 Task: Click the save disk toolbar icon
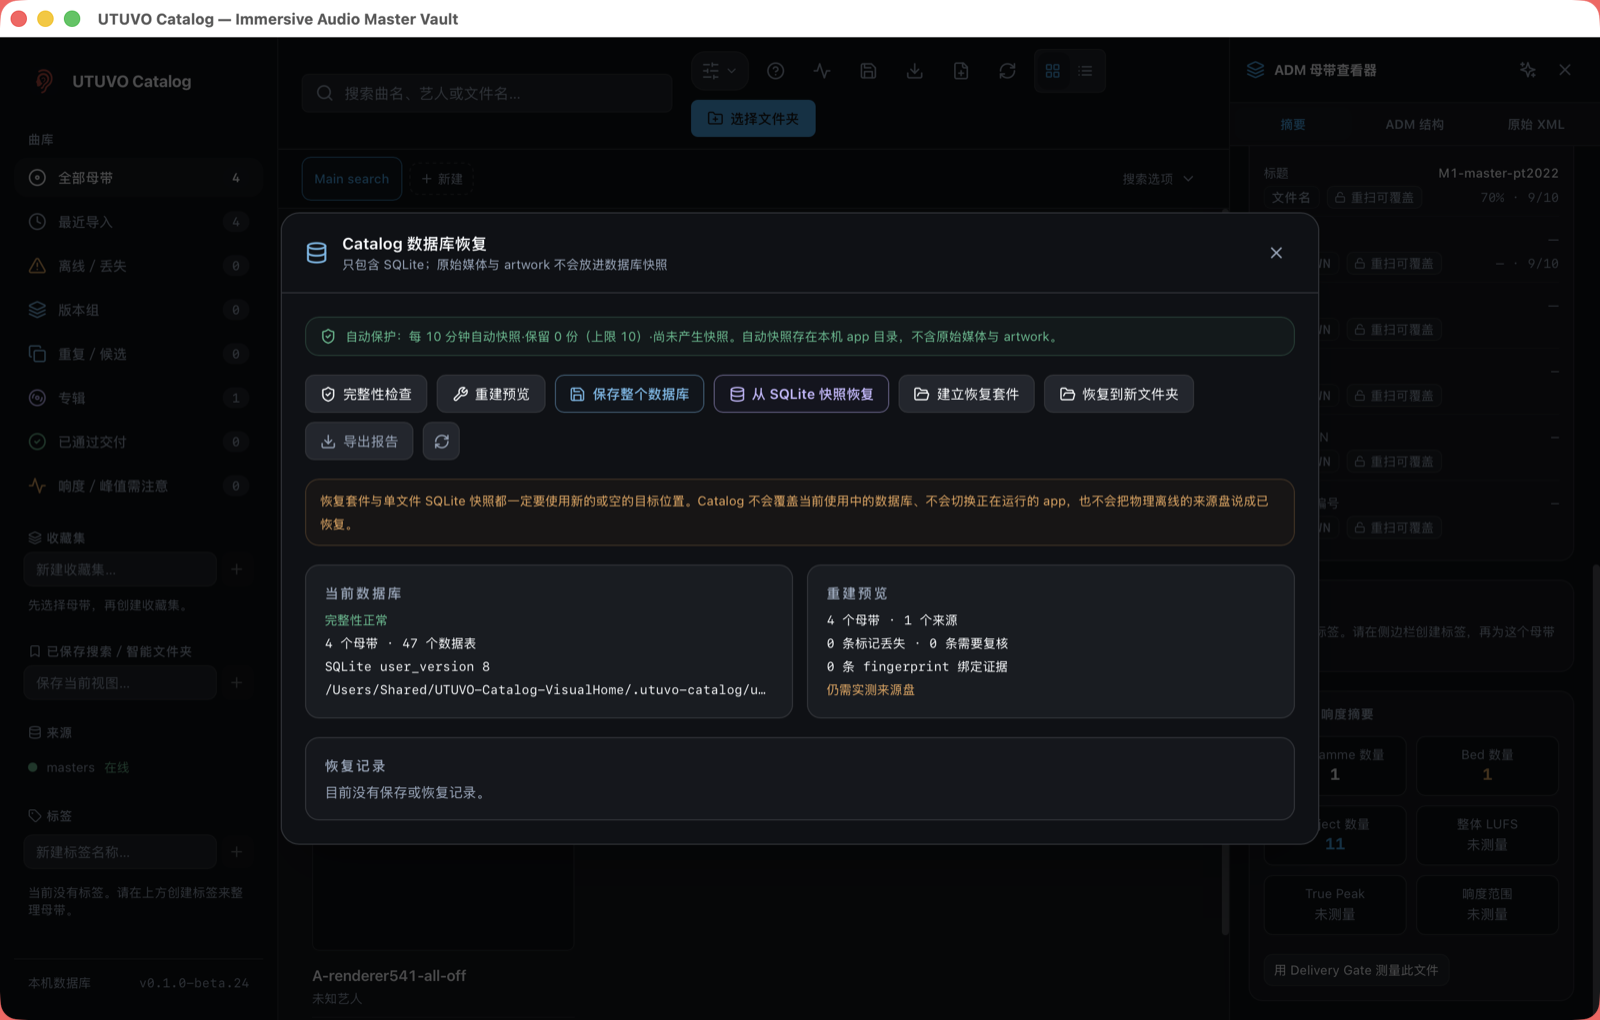point(868,71)
